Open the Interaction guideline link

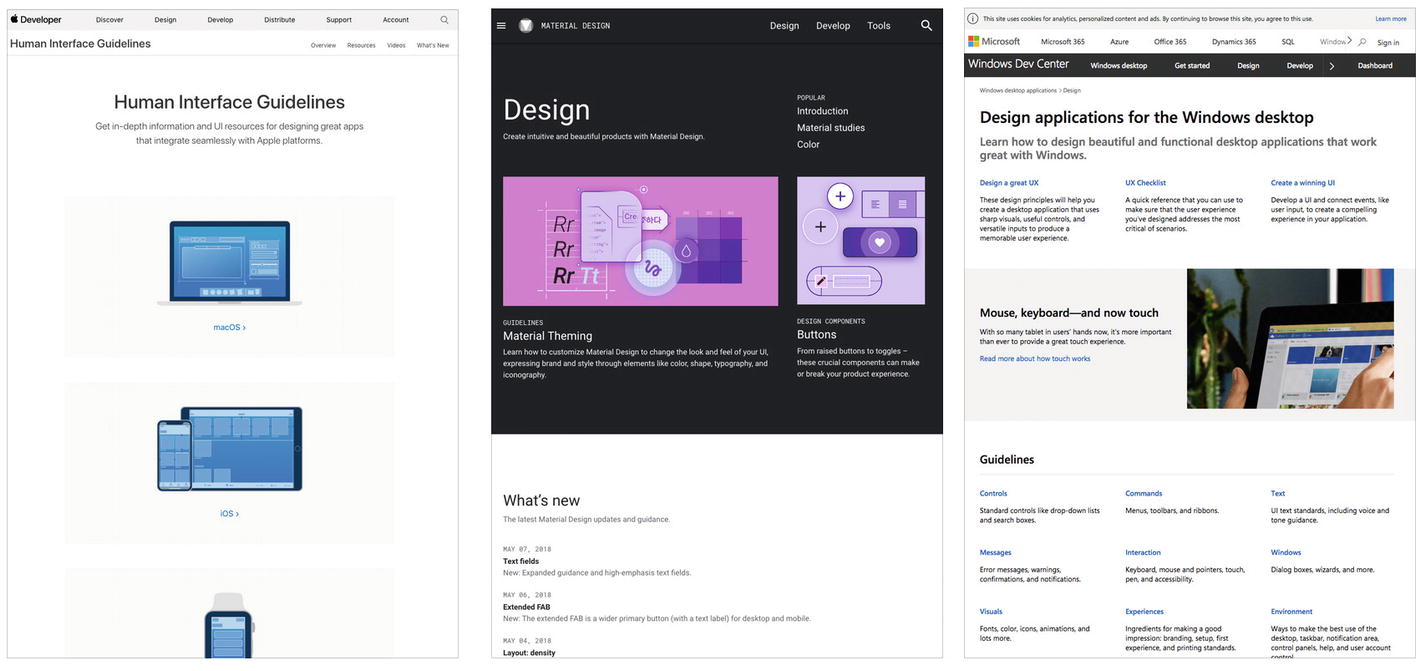coord(1143,552)
